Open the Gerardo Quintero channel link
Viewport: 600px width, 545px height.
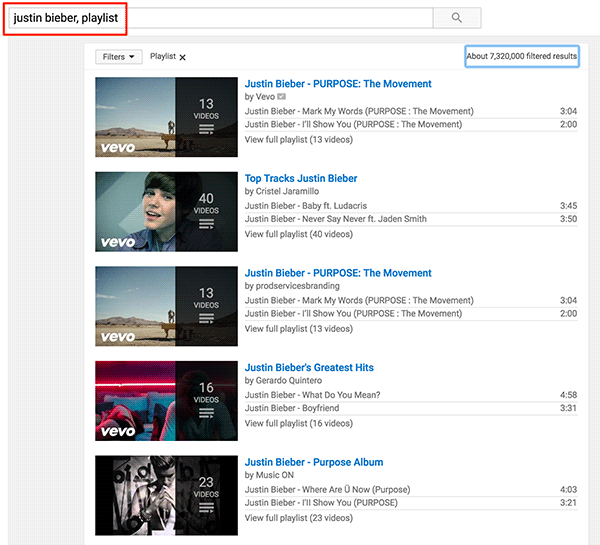tap(289, 380)
